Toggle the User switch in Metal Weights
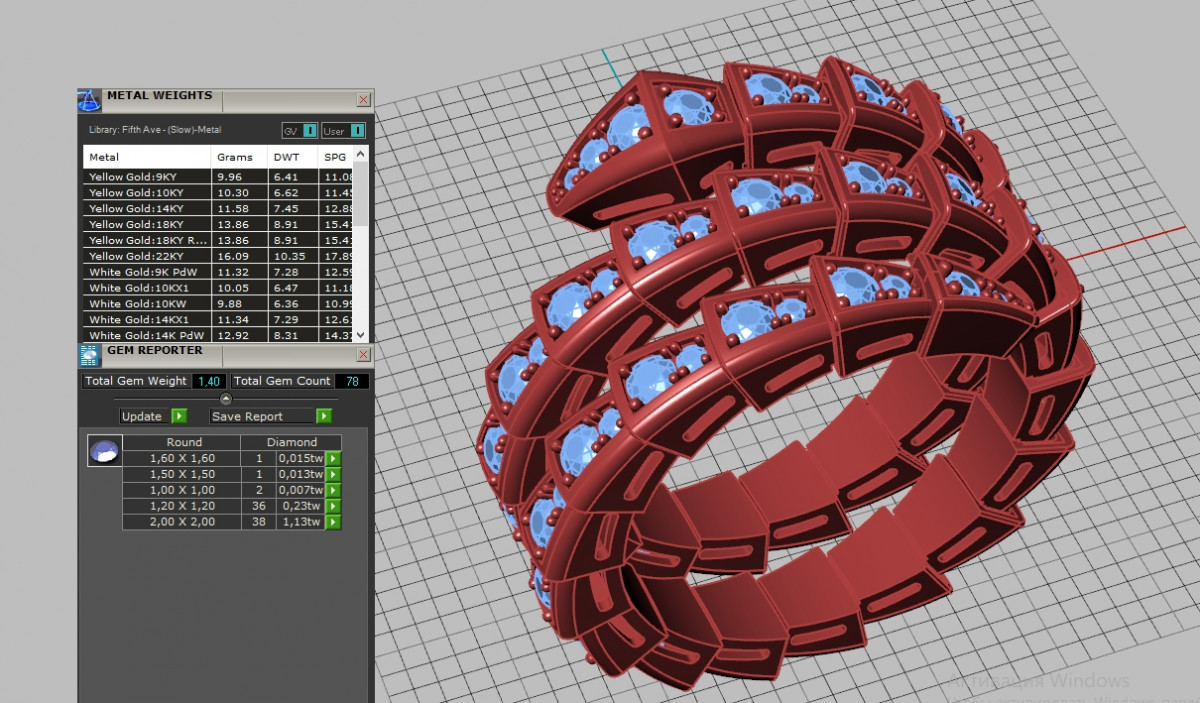The image size is (1200, 703). pos(357,131)
